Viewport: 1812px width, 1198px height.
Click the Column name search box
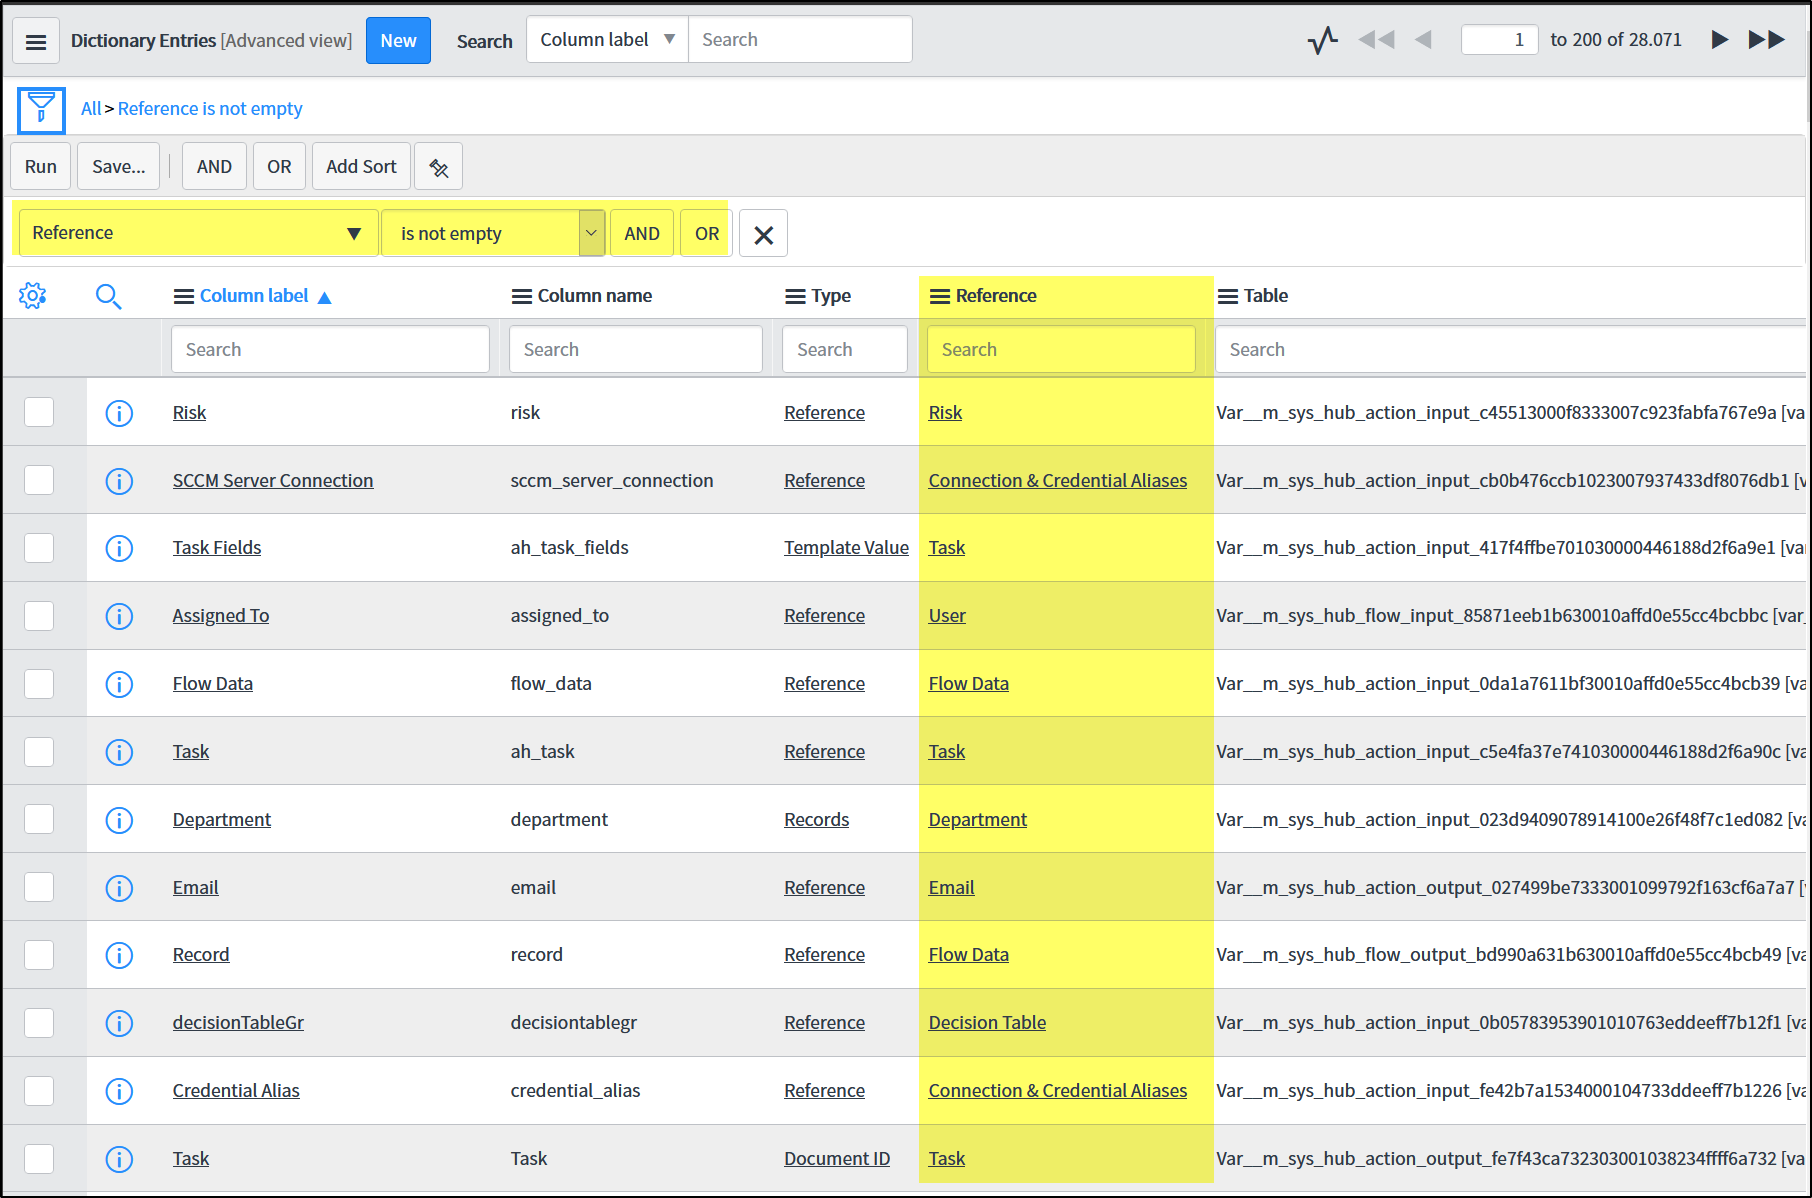click(635, 350)
